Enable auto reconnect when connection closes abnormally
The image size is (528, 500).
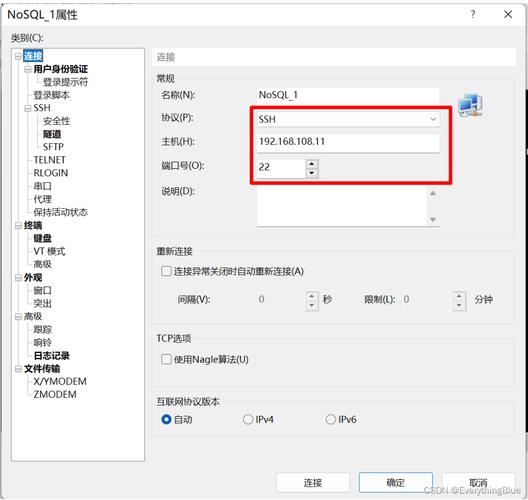coord(166,271)
